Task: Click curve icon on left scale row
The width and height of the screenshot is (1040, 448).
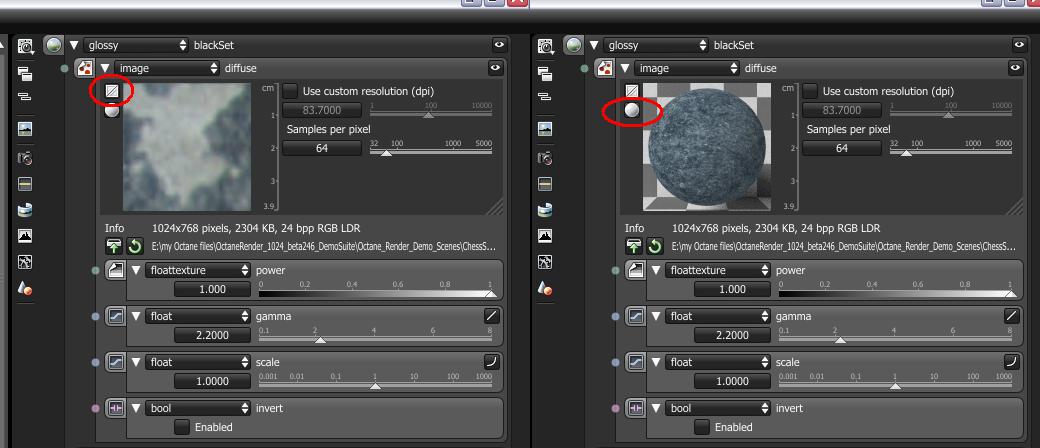Action: pyautogui.click(x=491, y=362)
